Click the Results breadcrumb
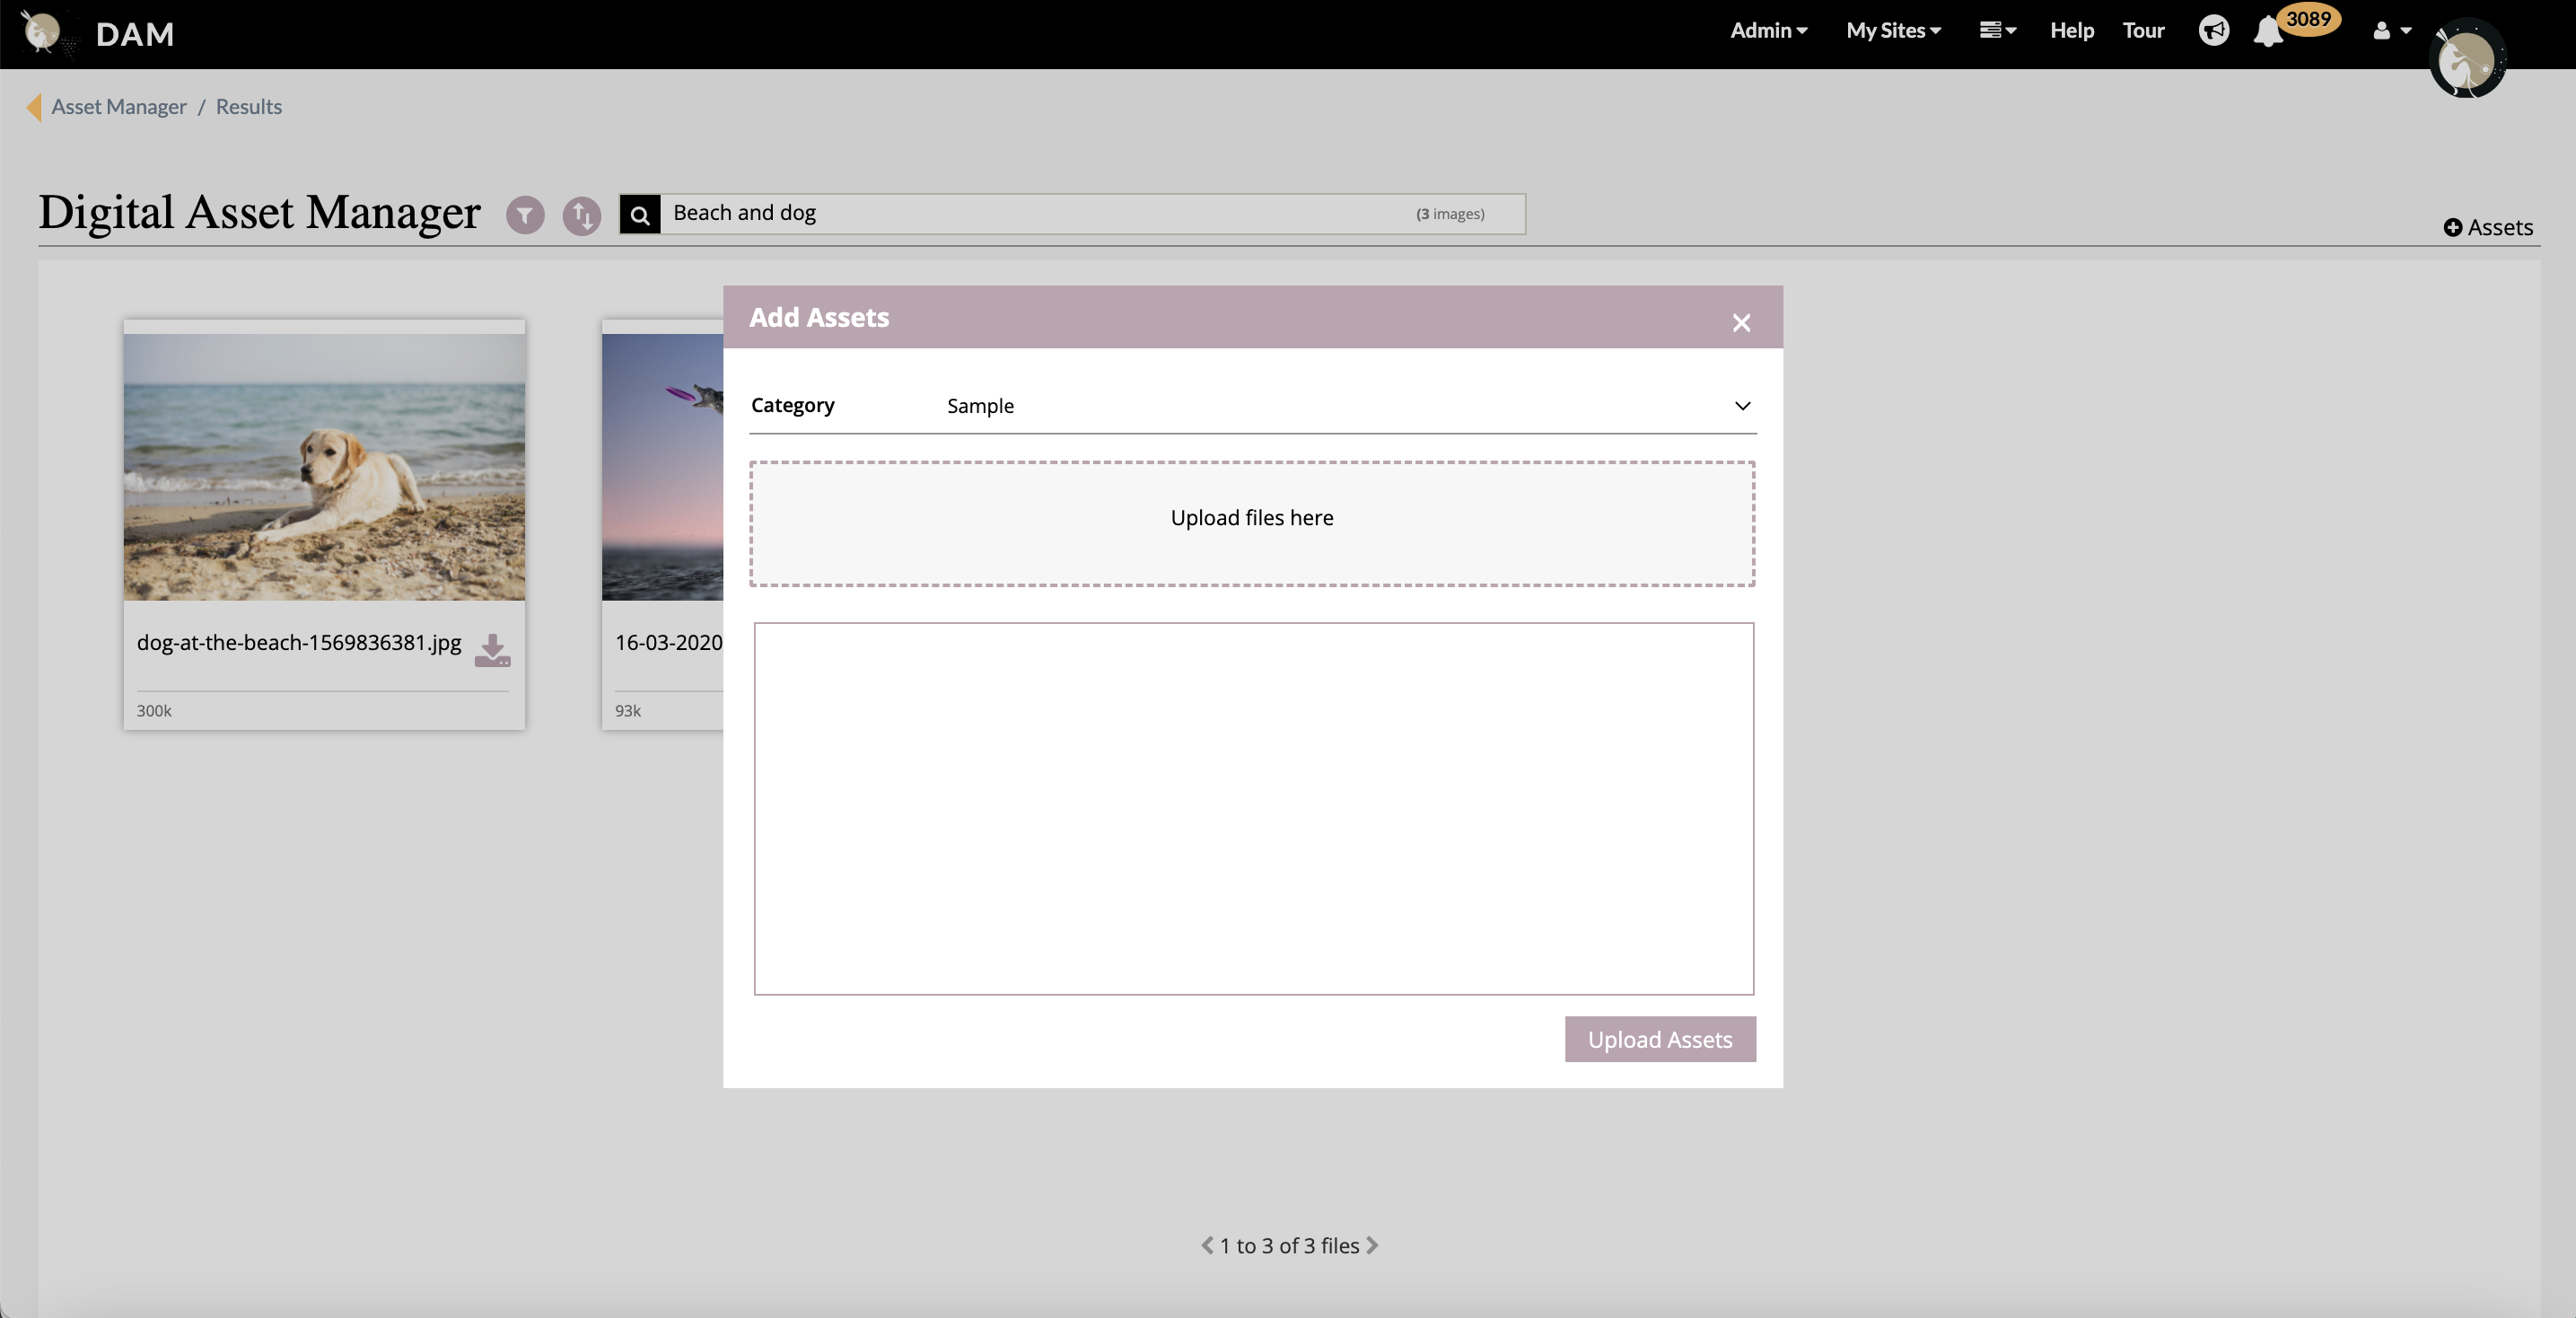 click(249, 107)
